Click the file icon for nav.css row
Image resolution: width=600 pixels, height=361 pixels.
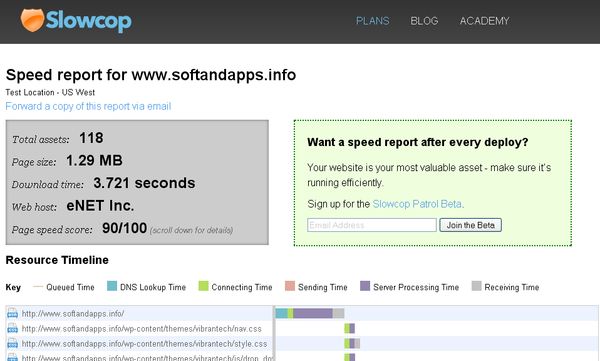[12, 328]
